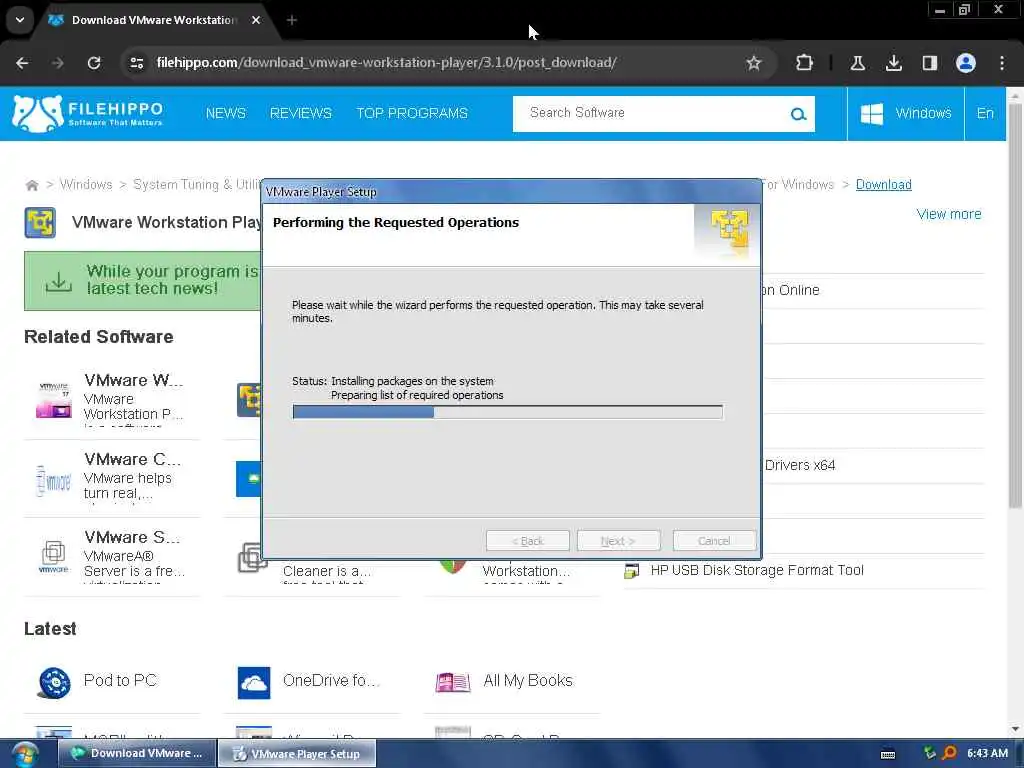Click the Windows breadcrumb link
Image resolution: width=1024 pixels, height=768 pixels.
pyautogui.click(x=86, y=185)
